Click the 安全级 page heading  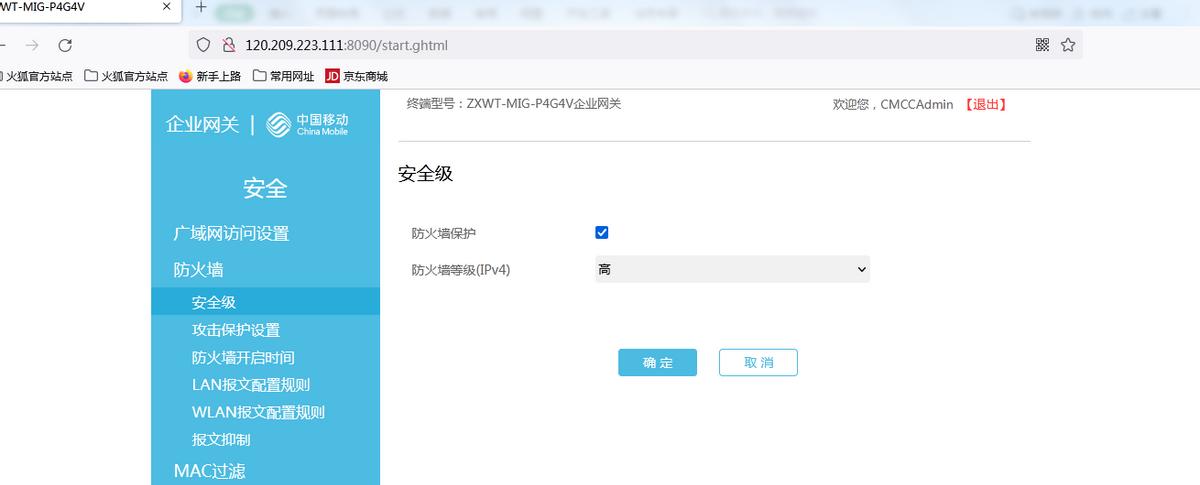click(425, 173)
